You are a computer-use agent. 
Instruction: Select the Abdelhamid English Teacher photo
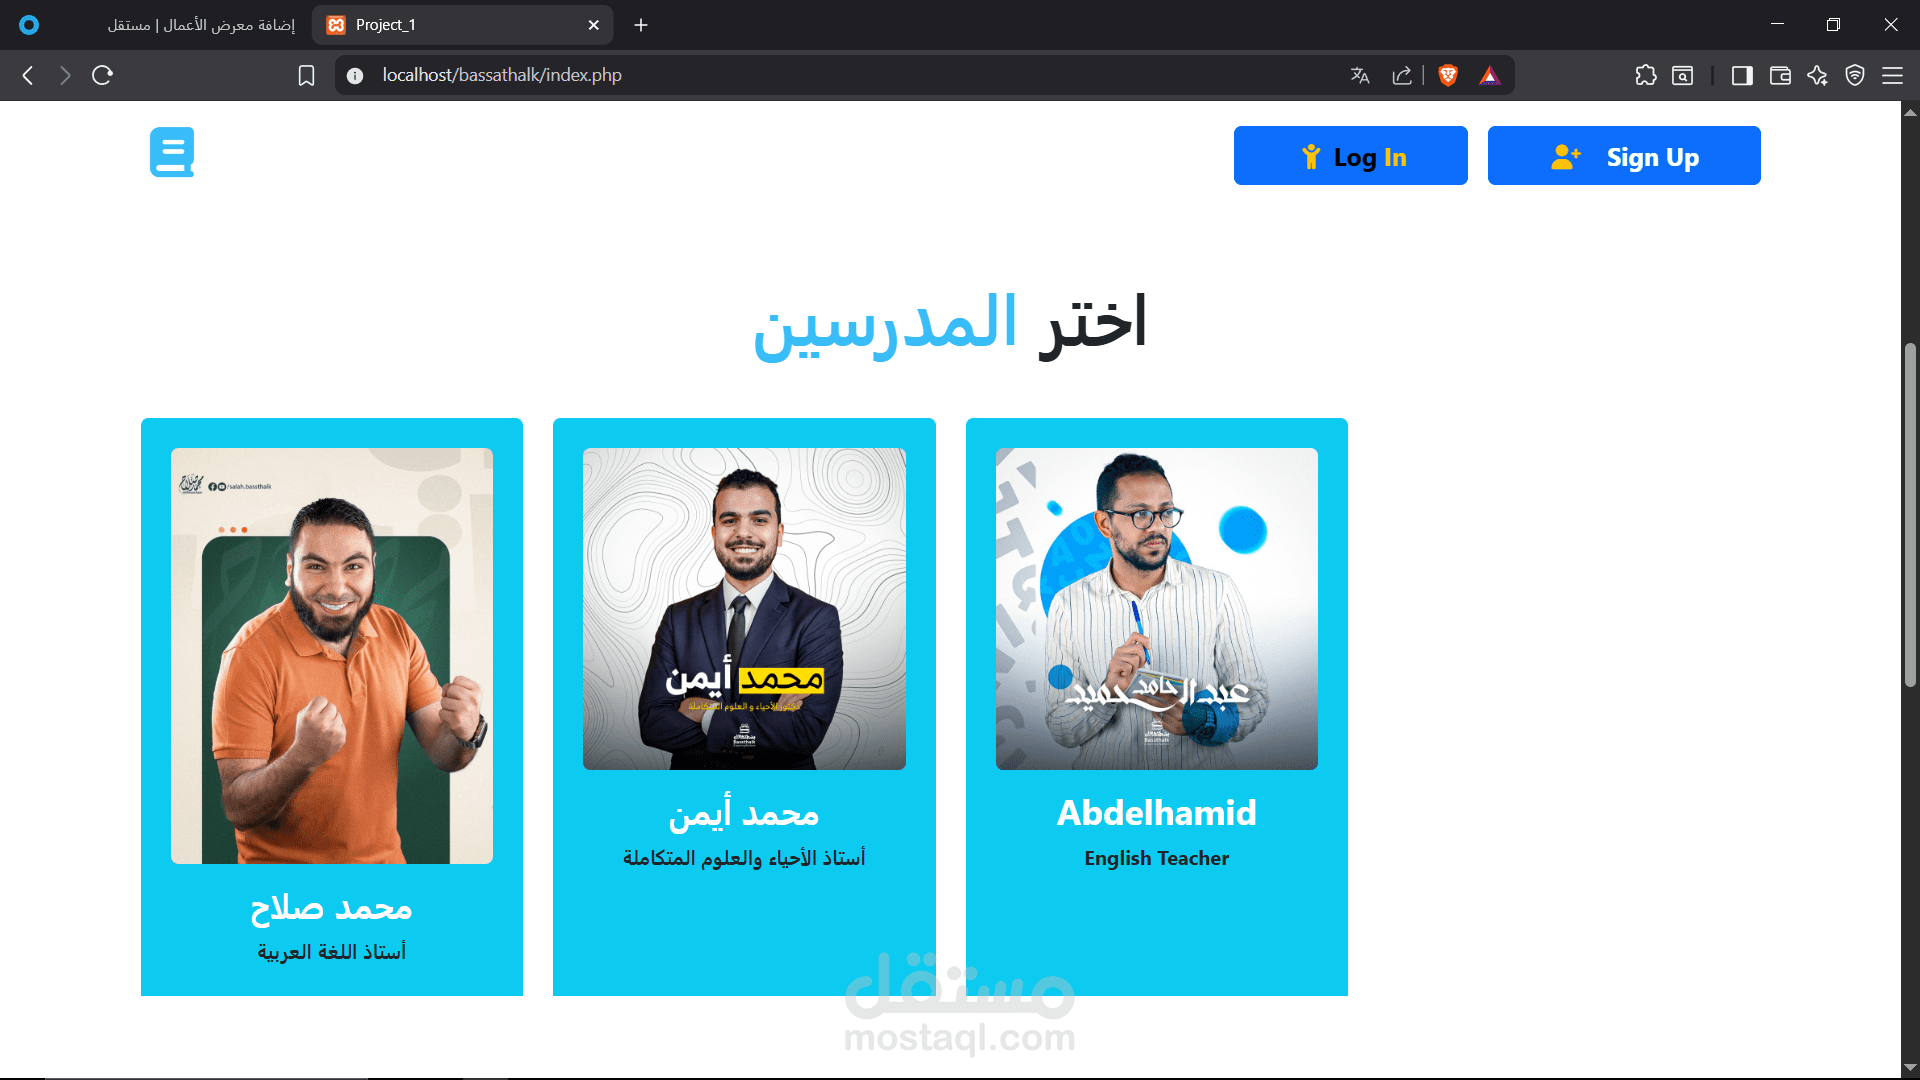tap(1156, 609)
